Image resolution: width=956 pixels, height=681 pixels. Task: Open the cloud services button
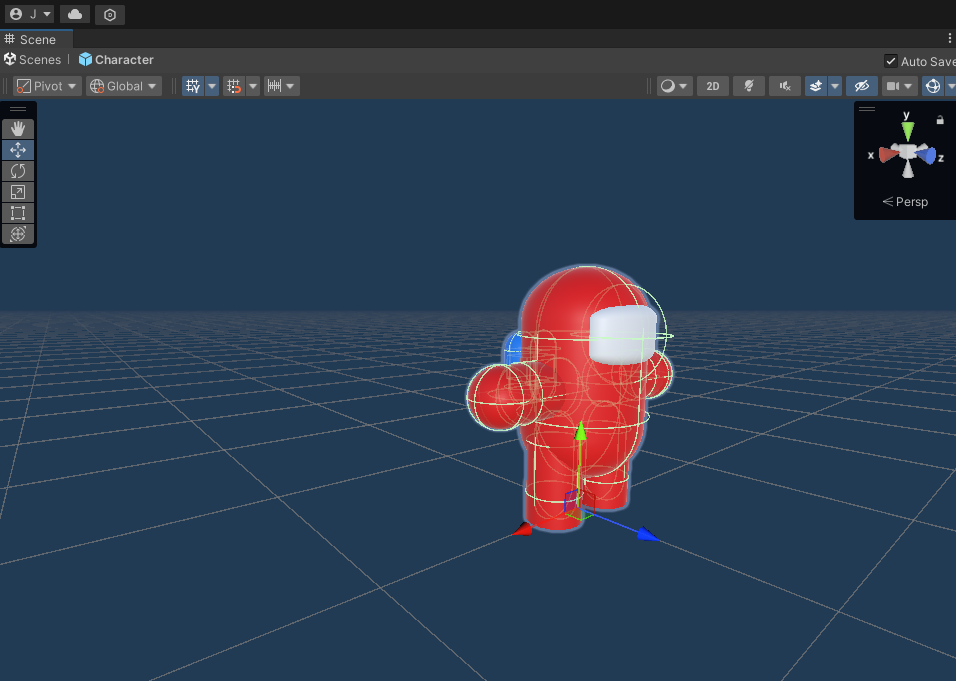coord(75,14)
